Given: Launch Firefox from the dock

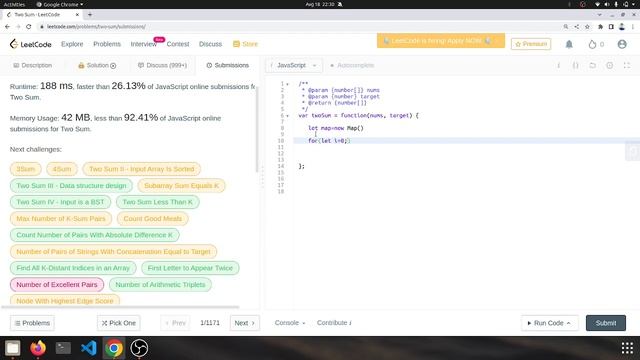Looking at the screenshot, I should click(38, 348).
